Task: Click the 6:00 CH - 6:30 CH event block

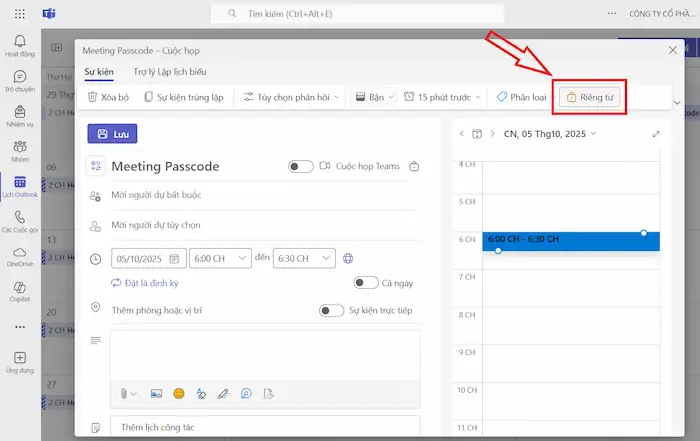Action: pos(570,241)
